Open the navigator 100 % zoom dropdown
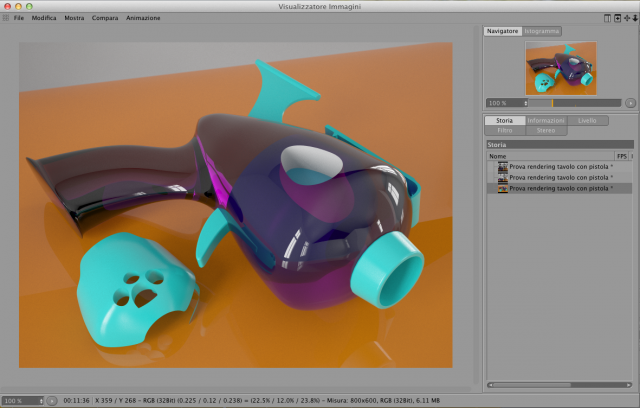The image size is (640, 408). point(507,103)
